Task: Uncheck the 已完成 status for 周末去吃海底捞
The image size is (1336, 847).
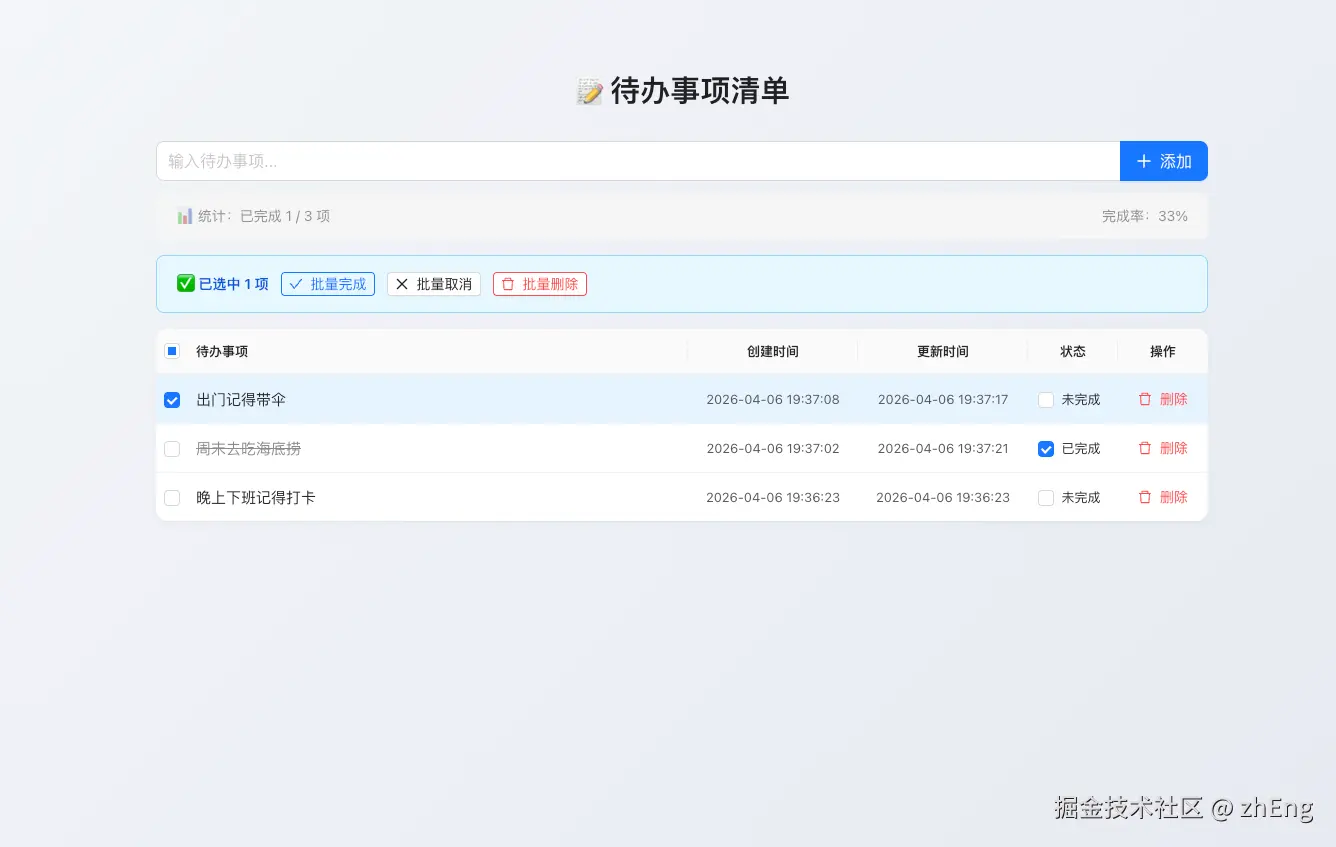Action: pos(1046,449)
